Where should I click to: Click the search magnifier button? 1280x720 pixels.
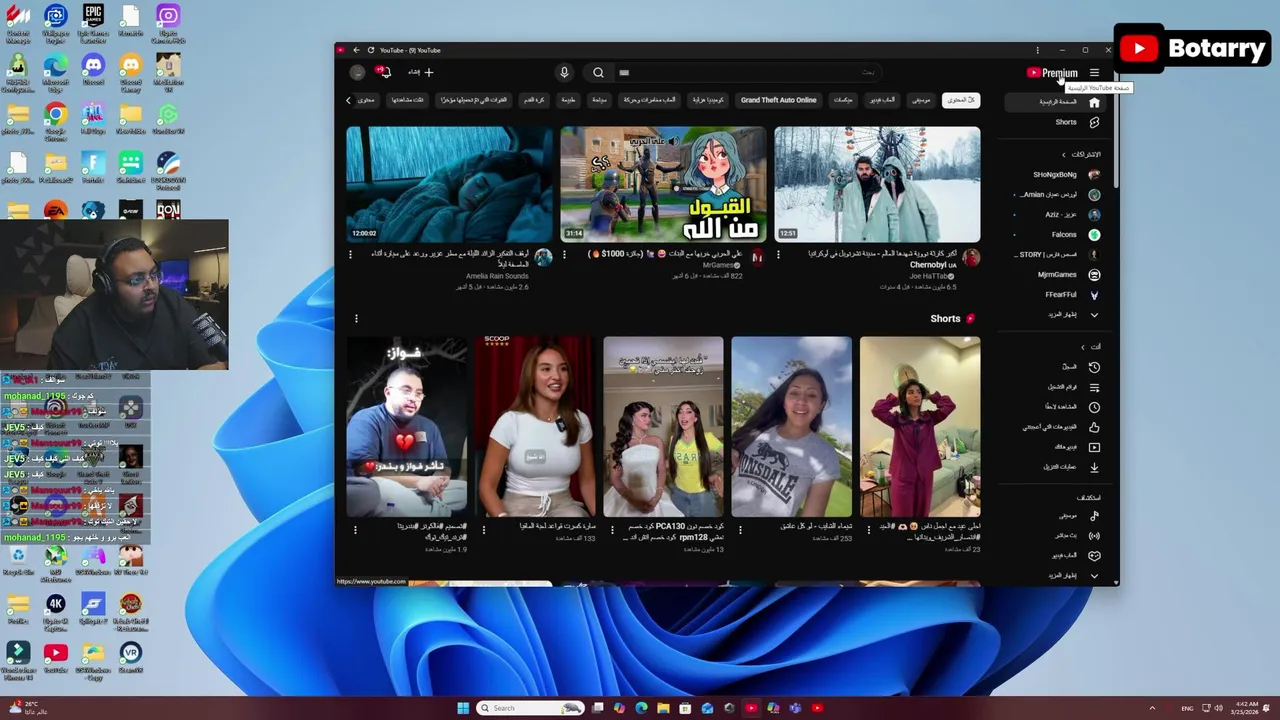click(598, 72)
